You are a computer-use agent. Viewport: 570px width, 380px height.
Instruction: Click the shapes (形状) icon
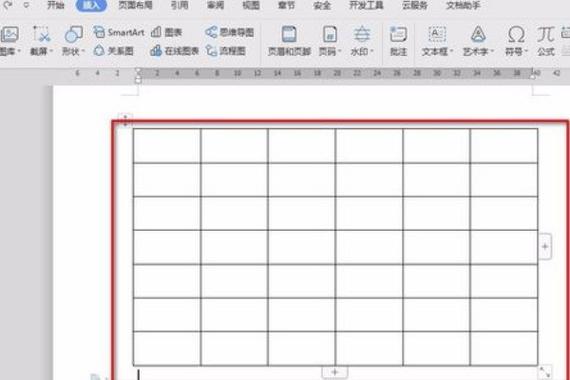click(73, 35)
